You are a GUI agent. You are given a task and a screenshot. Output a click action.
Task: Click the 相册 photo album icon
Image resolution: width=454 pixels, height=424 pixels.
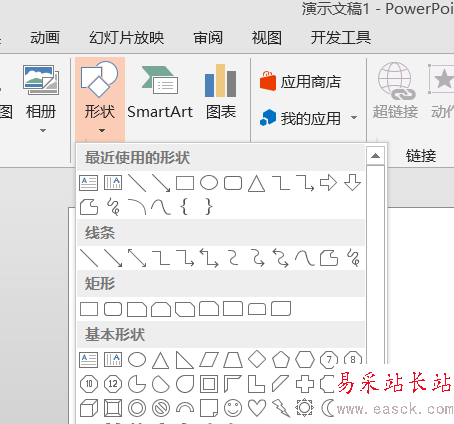coord(41,80)
